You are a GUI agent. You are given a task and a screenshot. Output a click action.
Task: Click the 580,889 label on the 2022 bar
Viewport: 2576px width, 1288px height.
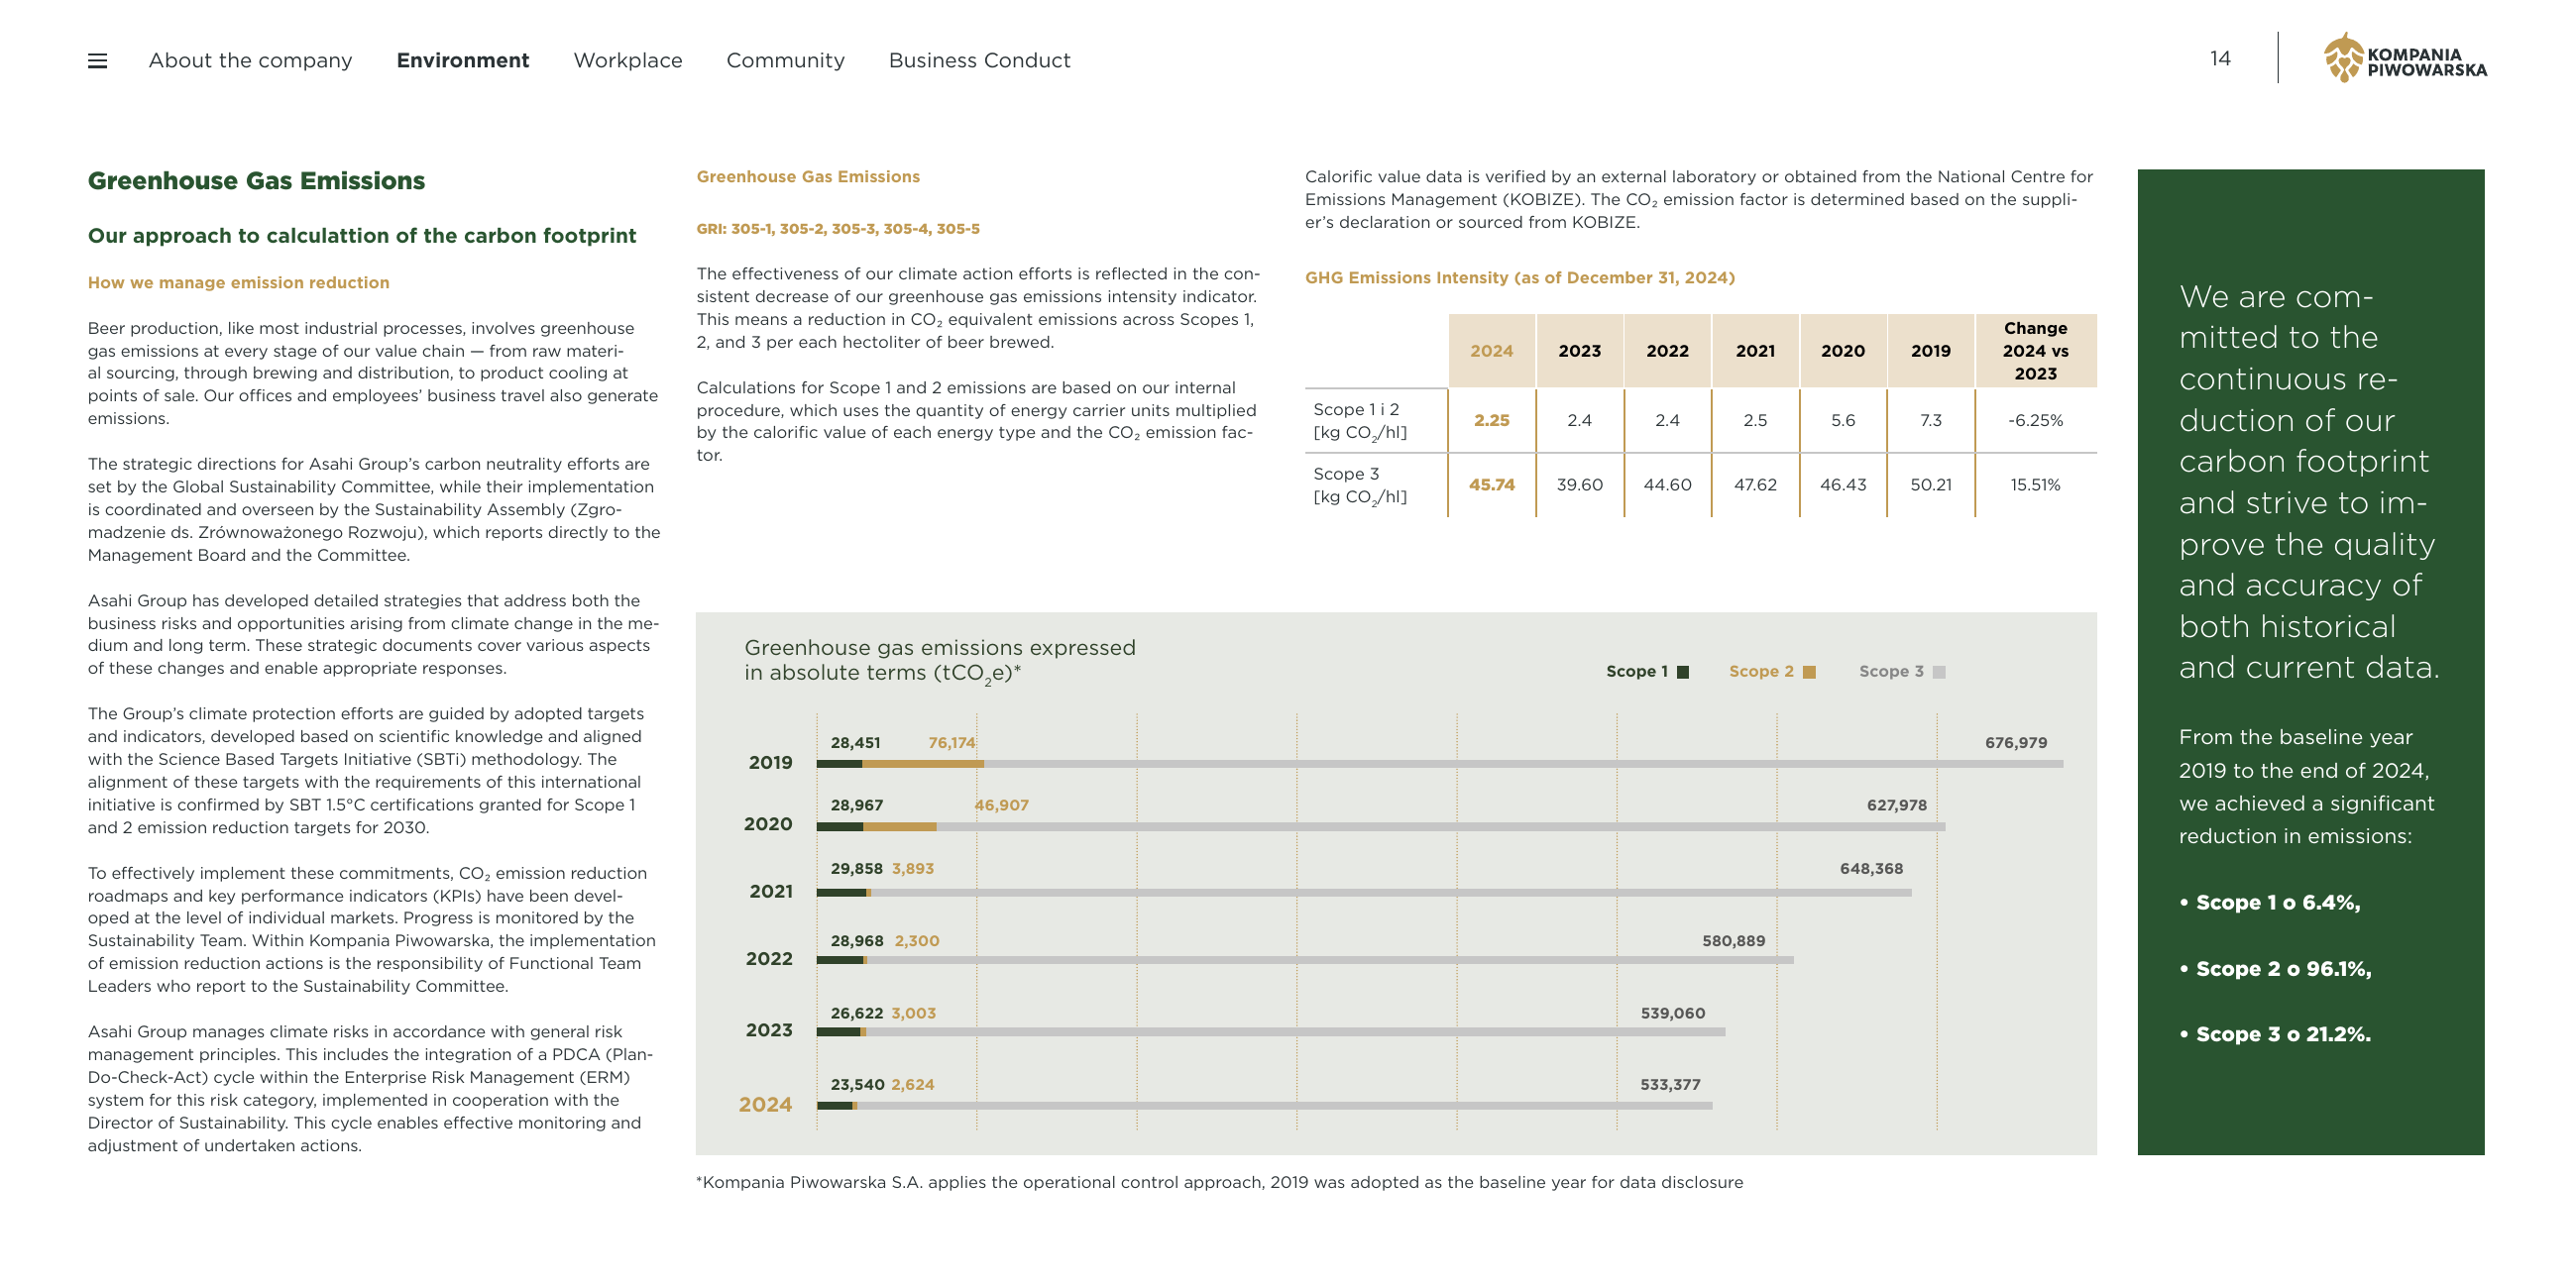(1733, 941)
